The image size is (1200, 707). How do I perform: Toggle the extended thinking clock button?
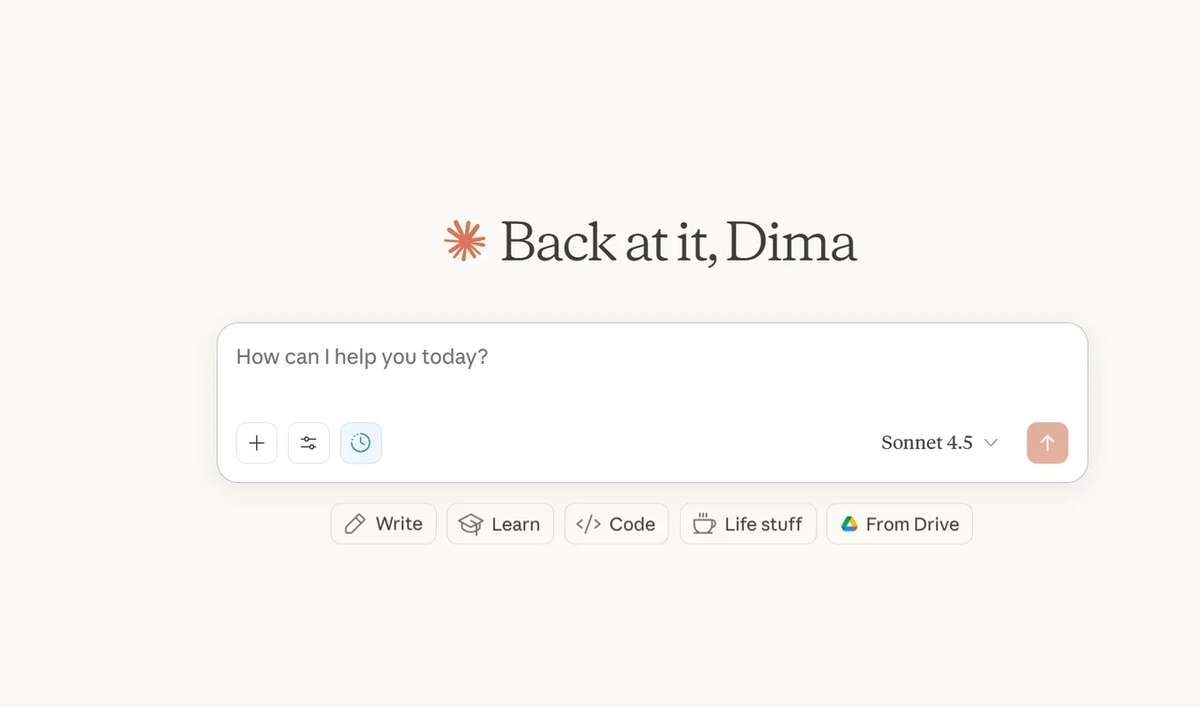tap(361, 443)
